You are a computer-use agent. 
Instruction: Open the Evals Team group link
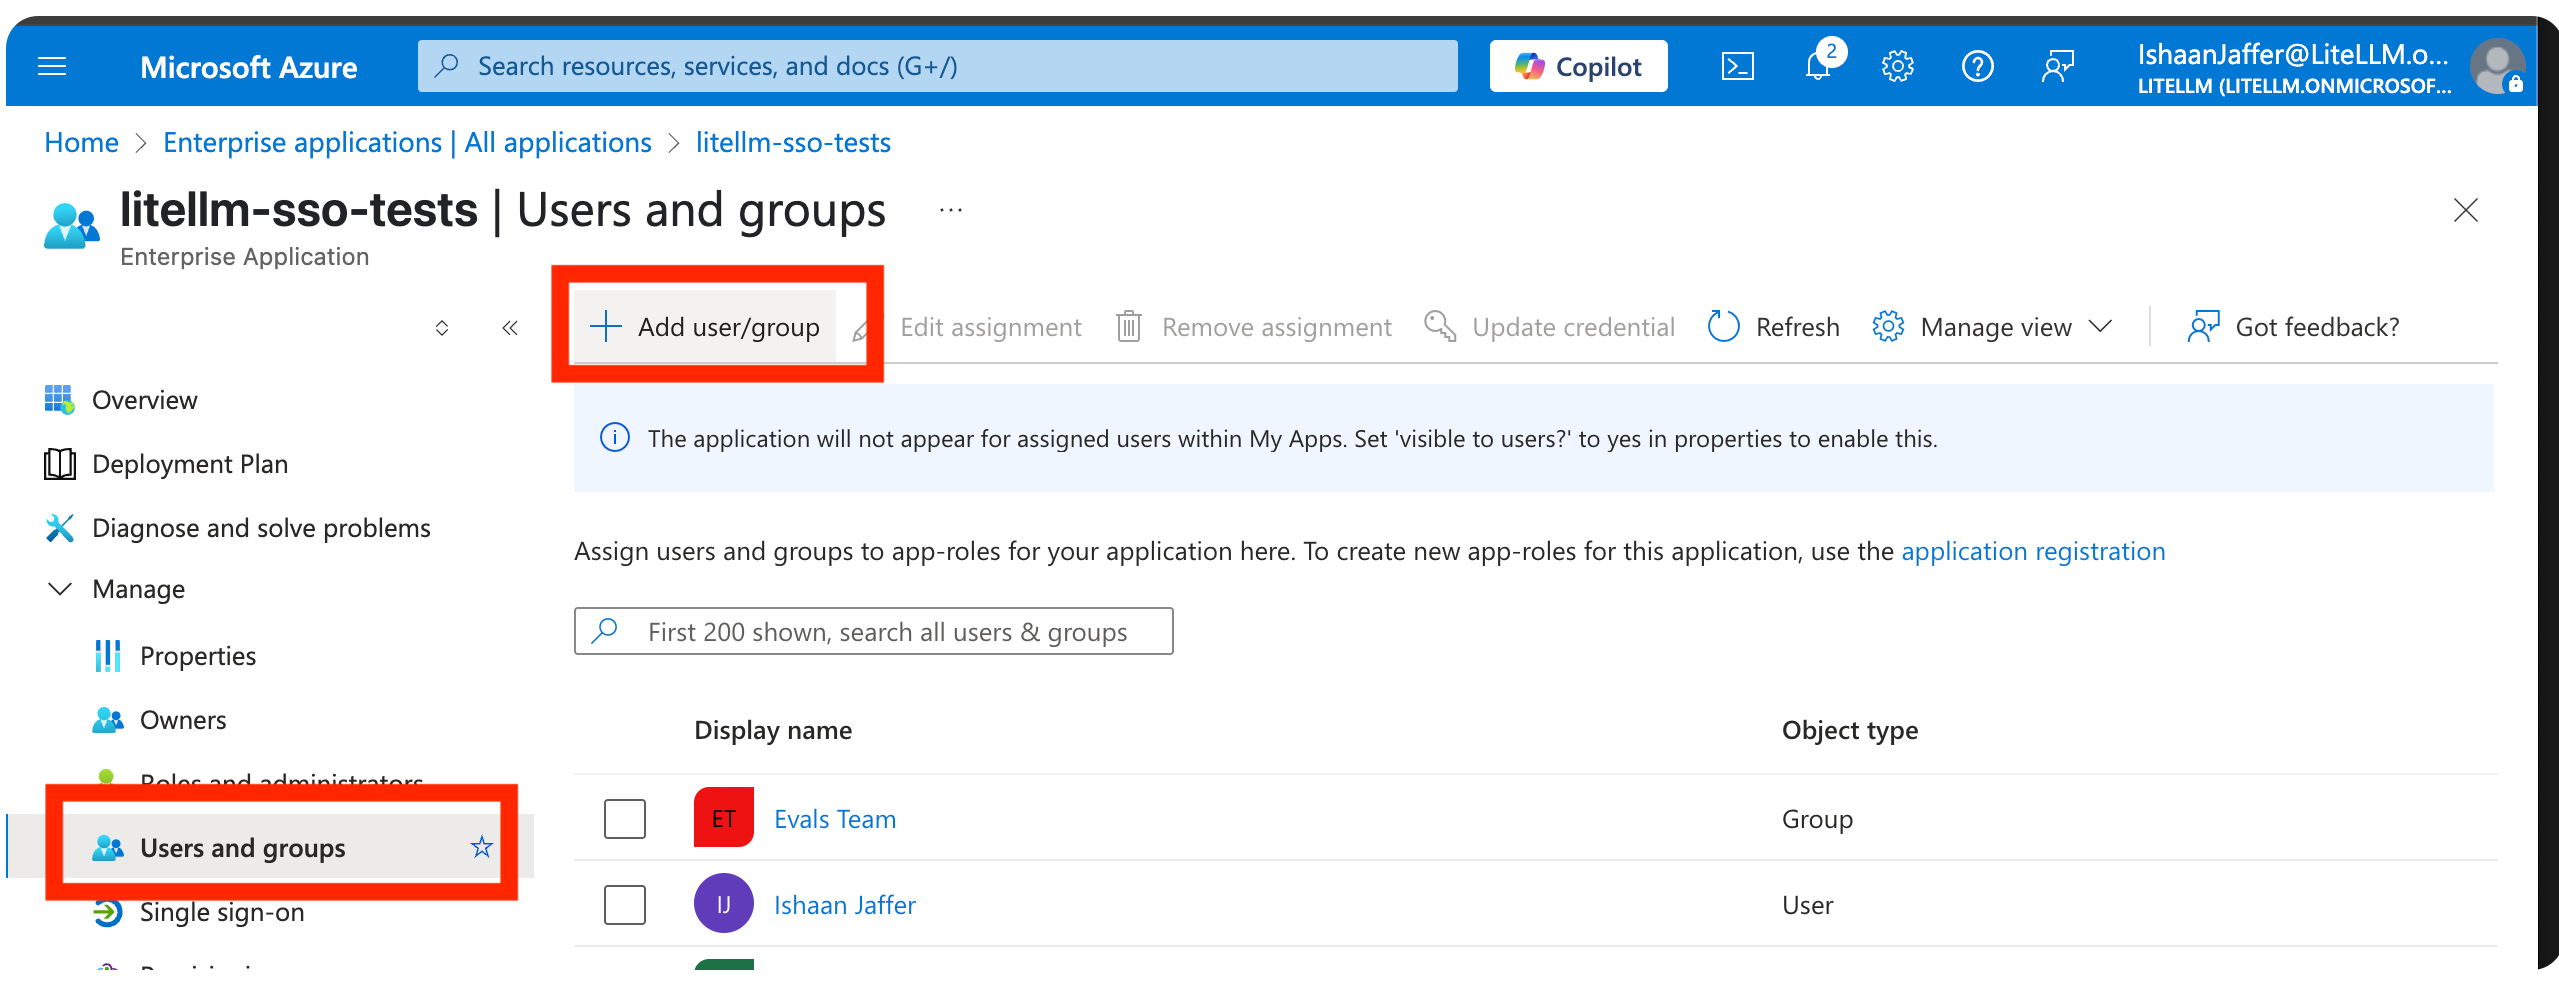click(835, 819)
